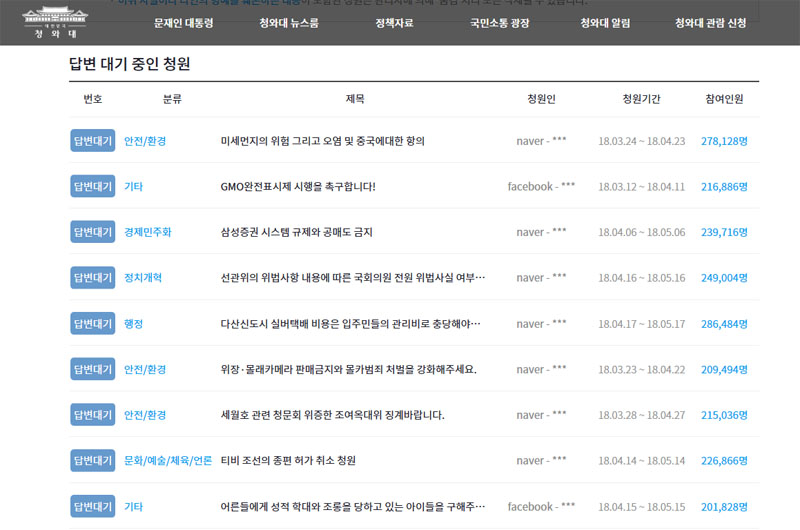Open the 청와대 뉴스룸 menu

coord(289,23)
